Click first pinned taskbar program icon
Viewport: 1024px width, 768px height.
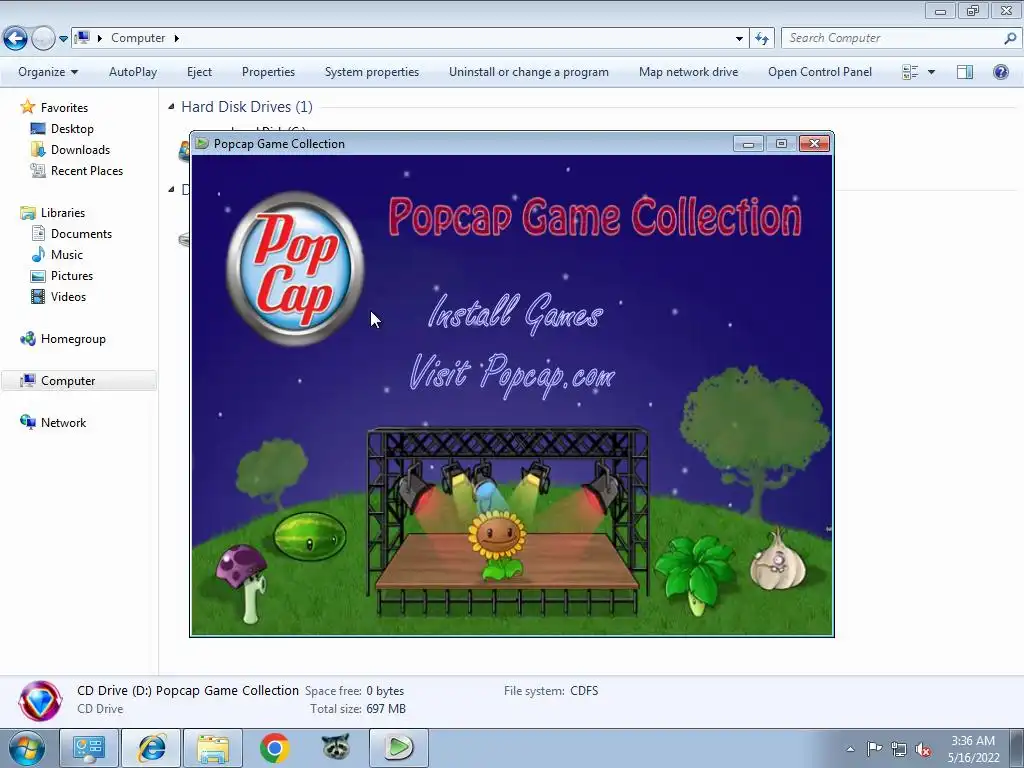(x=89, y=748)
